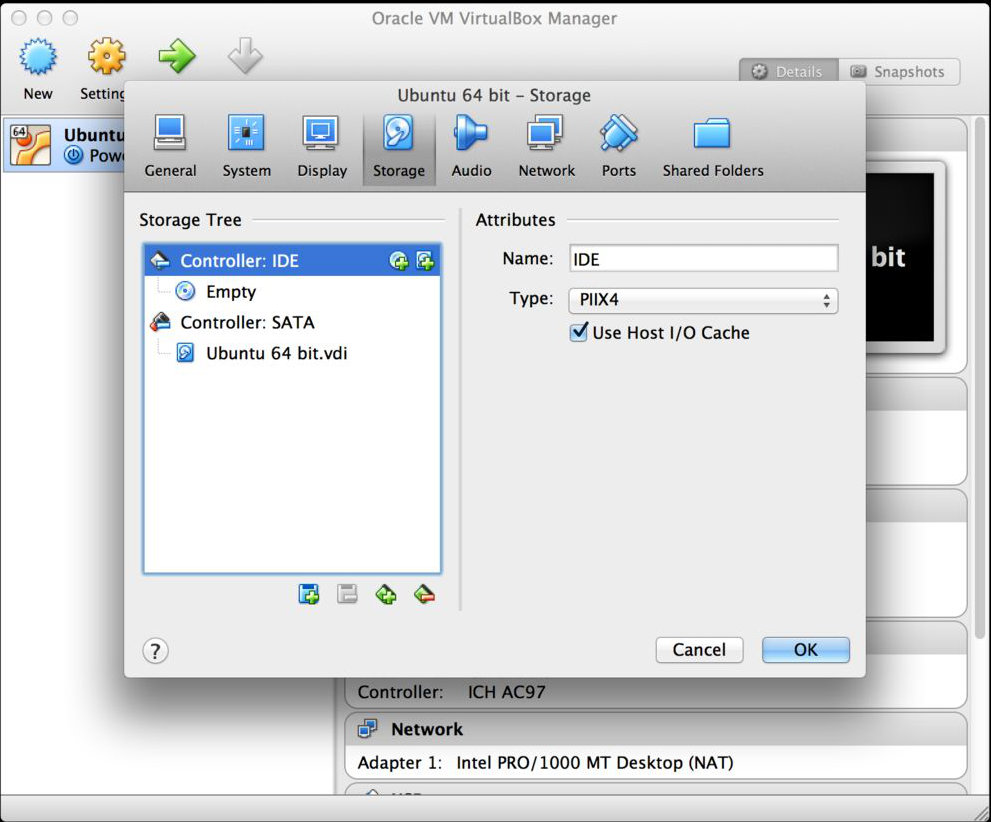Switch to Details view in VirtualBox Manager
Viewport: 991px width, 822px height.
pyautogui.click(x=789, y=71)
